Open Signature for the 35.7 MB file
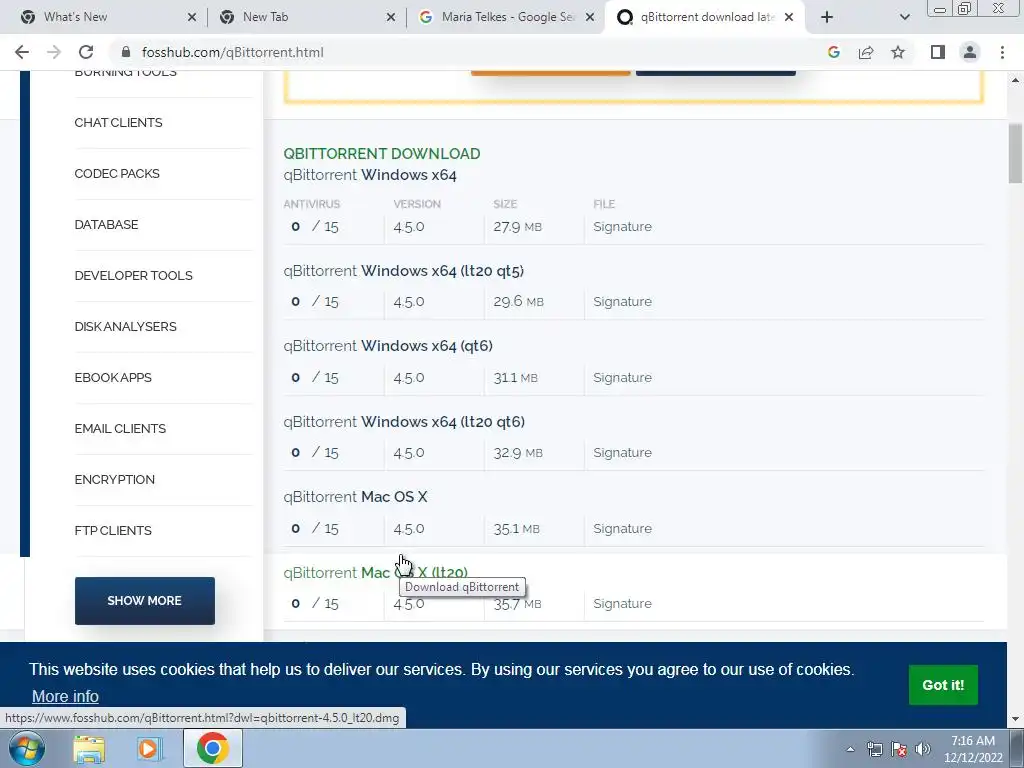Viewport: 1024px width, 768px height. (622, 603)
